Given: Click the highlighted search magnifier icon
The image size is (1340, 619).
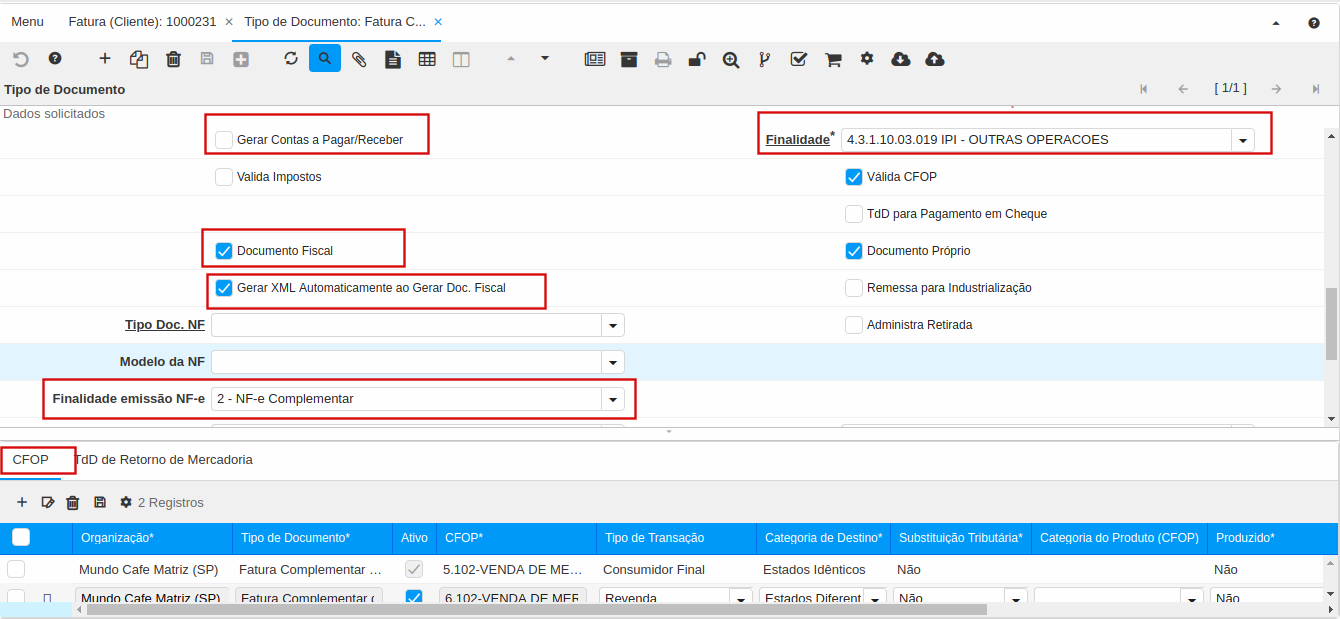Looking at the screenshot, I should pyautogui.click(x=325, y=59).
